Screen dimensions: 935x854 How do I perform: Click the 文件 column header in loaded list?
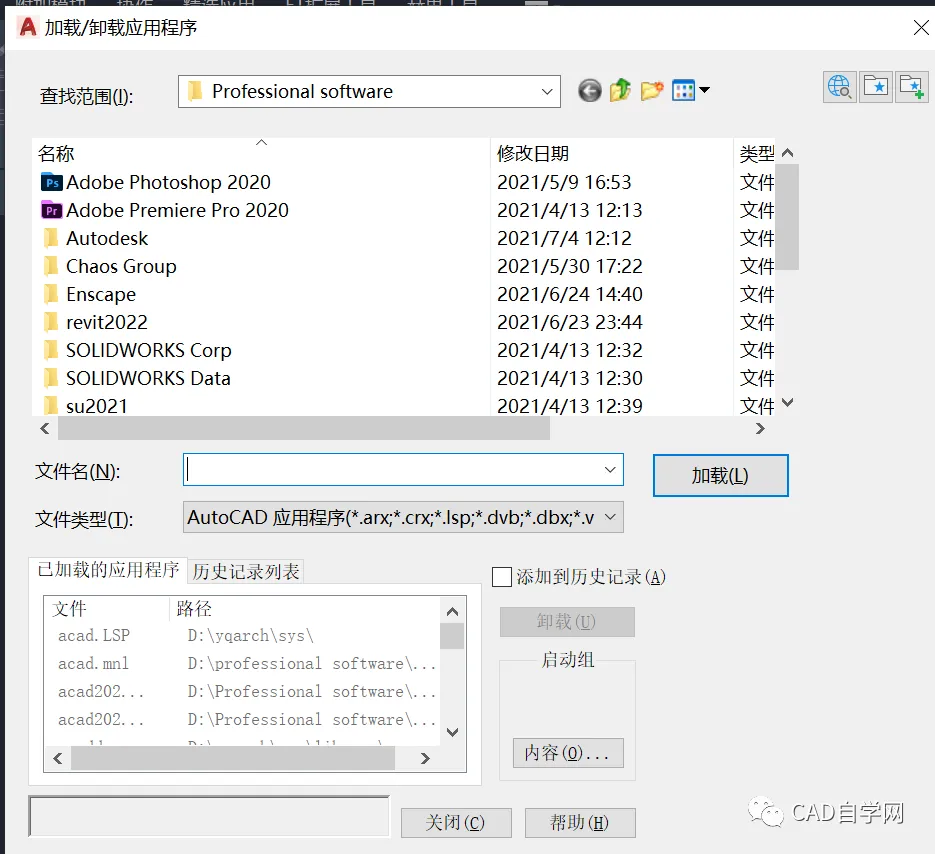(x=69, y=609)
